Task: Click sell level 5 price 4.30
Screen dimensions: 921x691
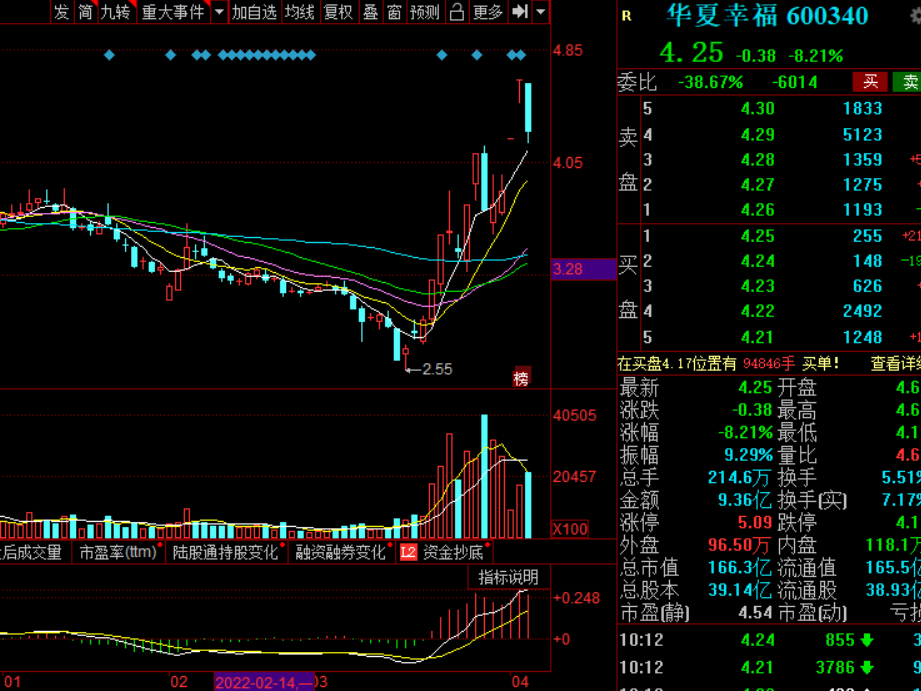Action: pos(758,109)
